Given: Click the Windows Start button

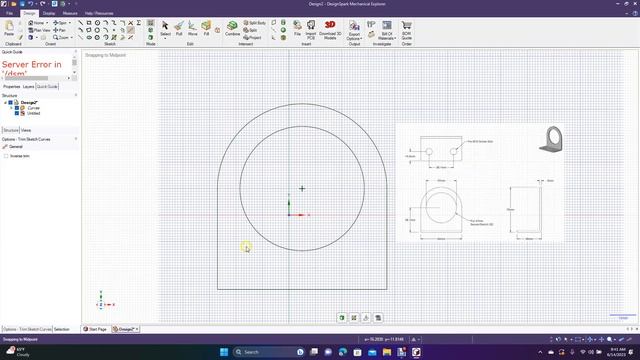Looking at the screenshot, I should pyautogui.click(x=224, y=352).
